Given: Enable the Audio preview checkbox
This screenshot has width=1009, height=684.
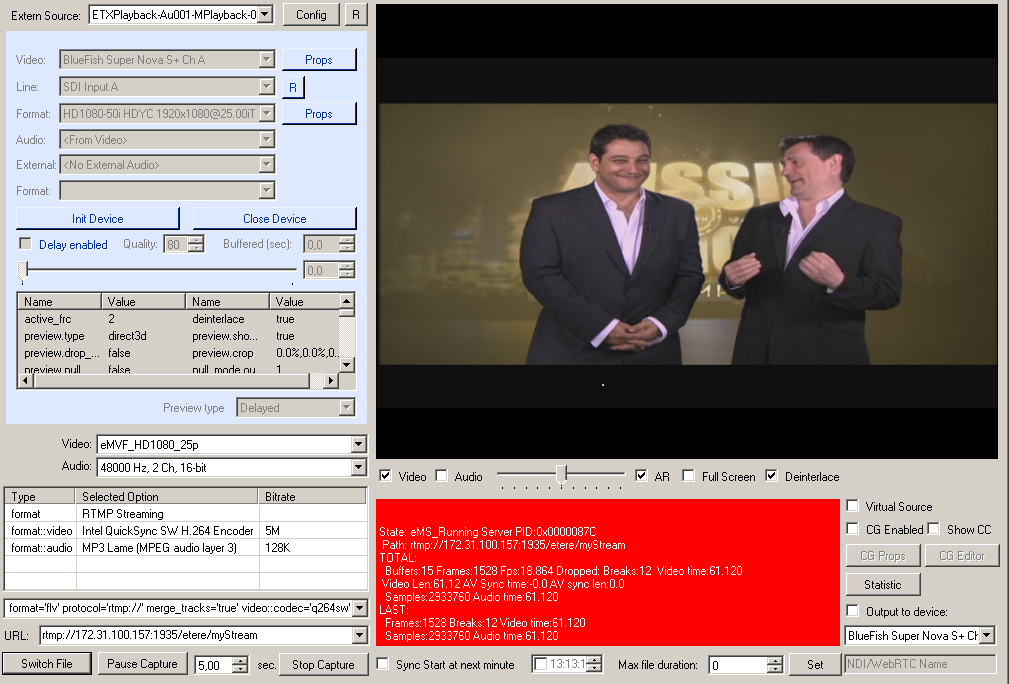Looking at the screenshot, I should 441,477.
